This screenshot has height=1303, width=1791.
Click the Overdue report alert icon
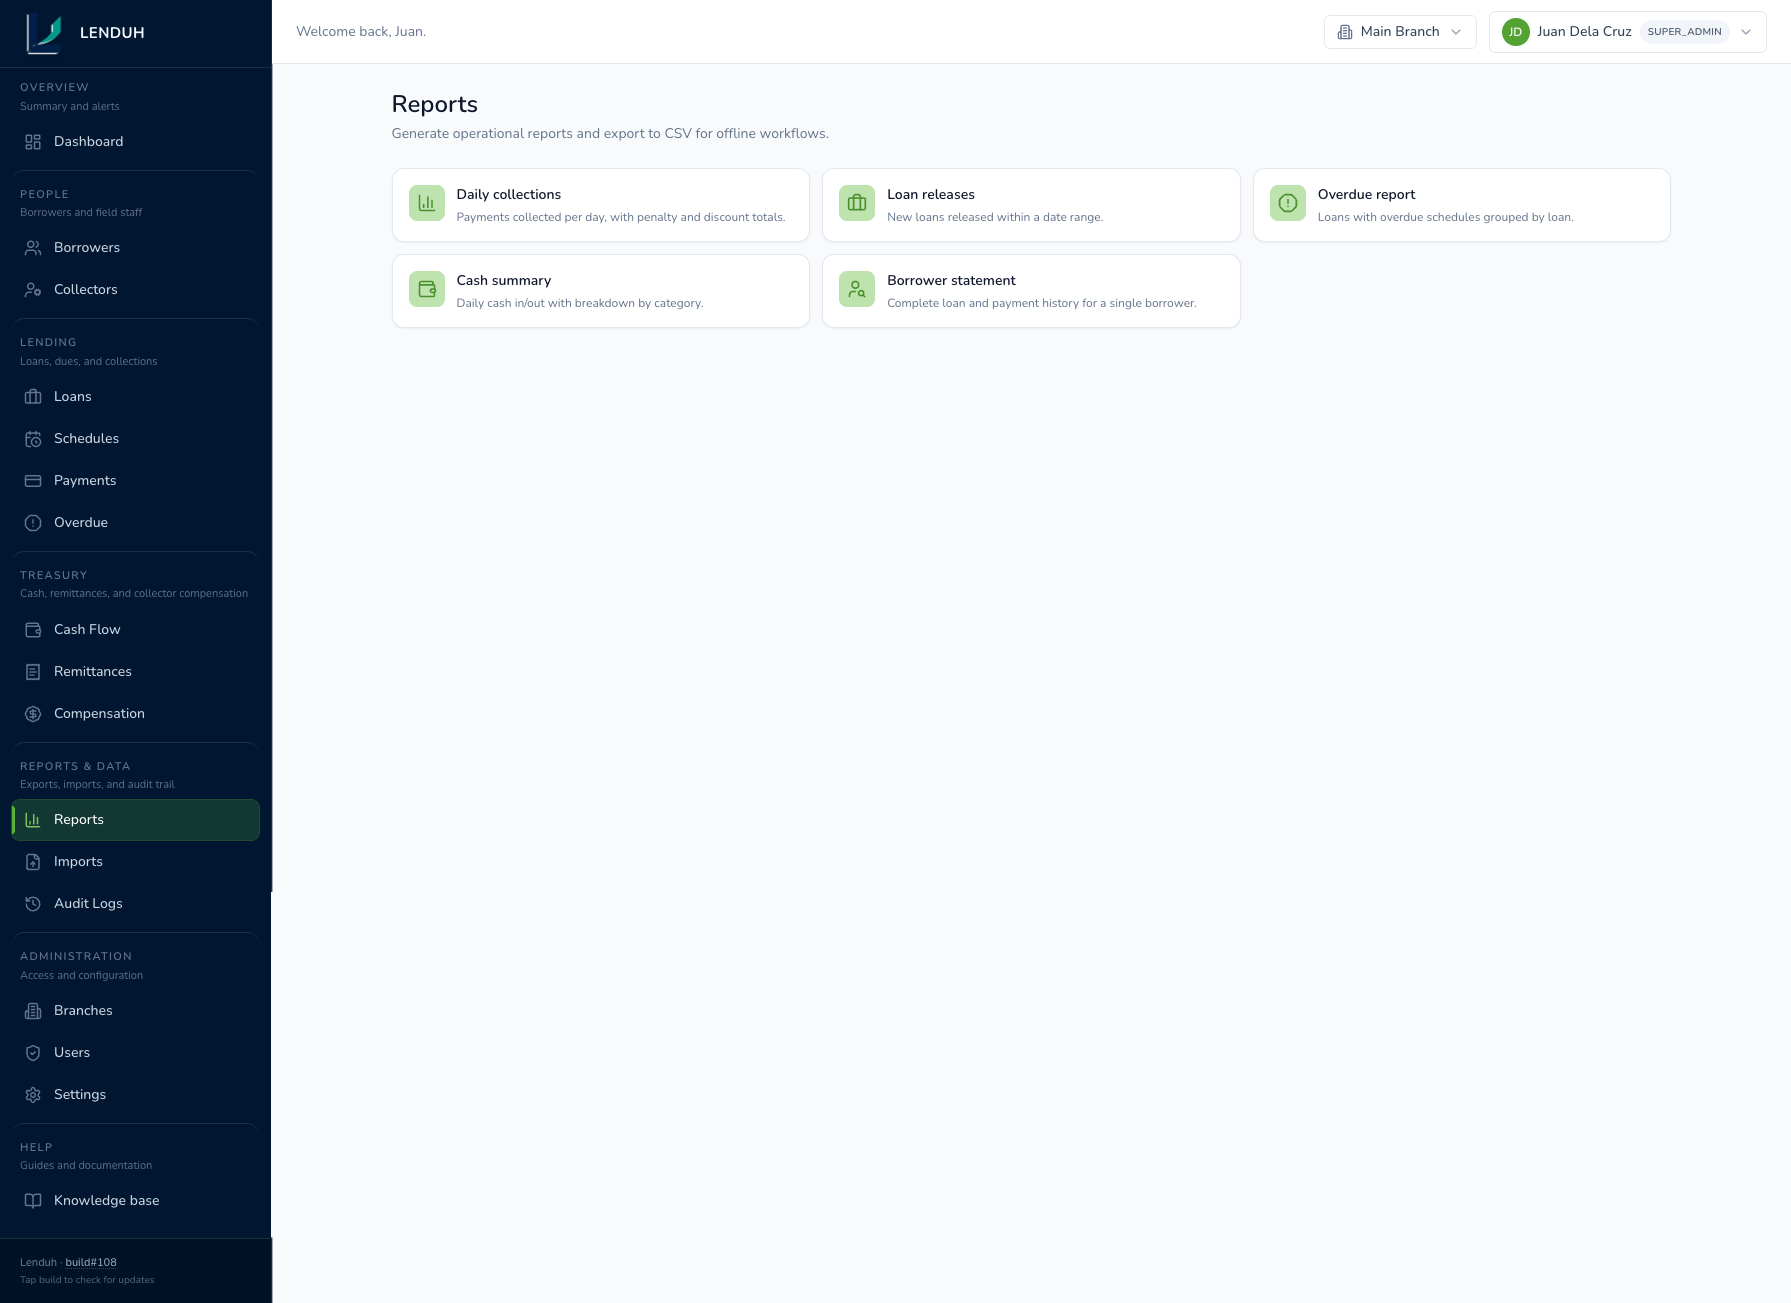pos(1288,203)
